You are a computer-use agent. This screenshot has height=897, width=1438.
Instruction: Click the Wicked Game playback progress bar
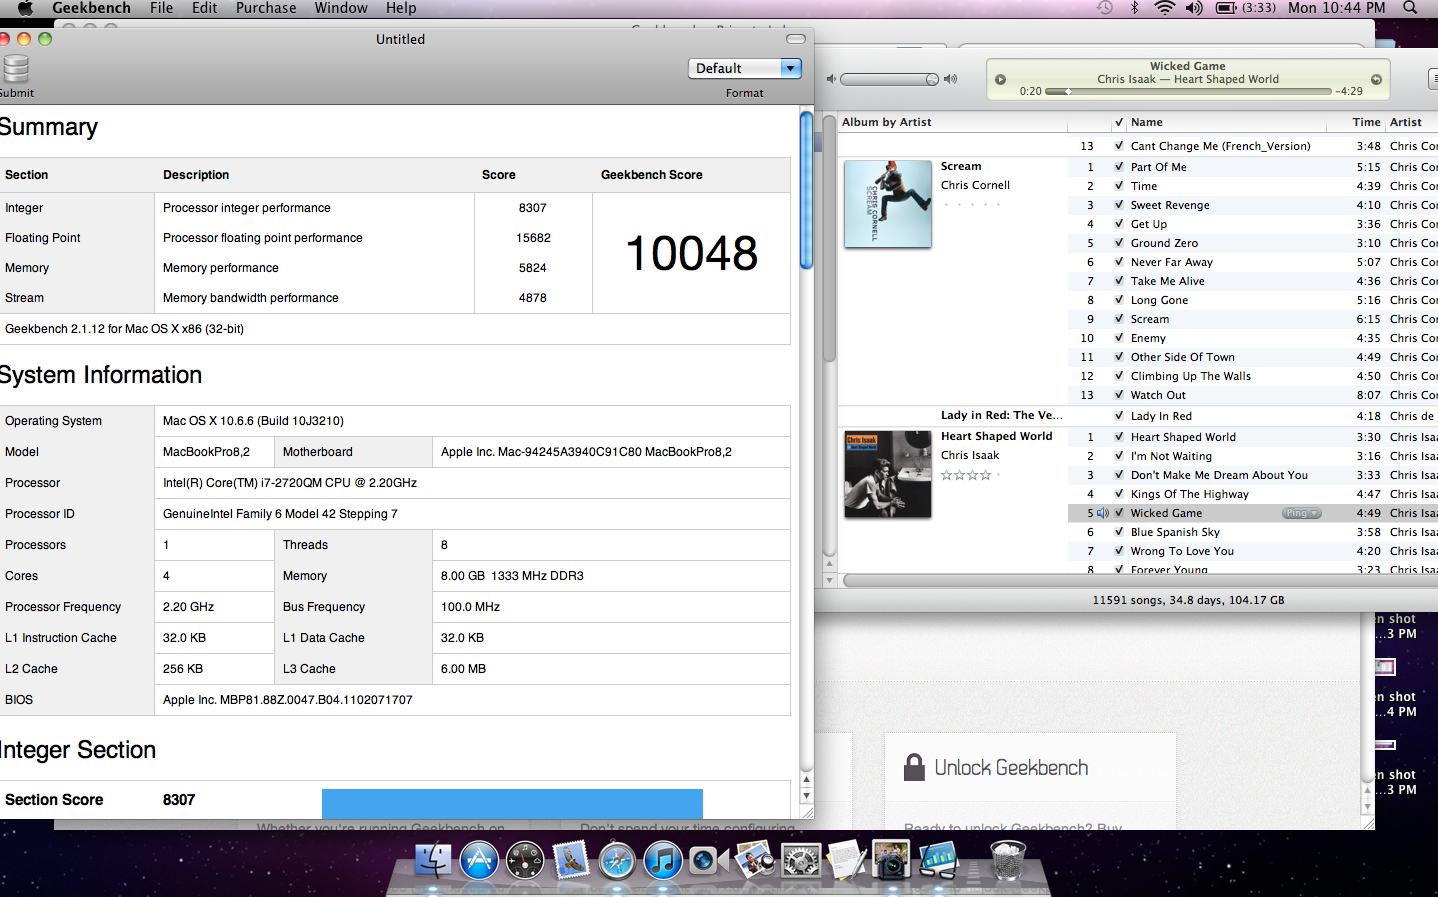(1188, 91)
